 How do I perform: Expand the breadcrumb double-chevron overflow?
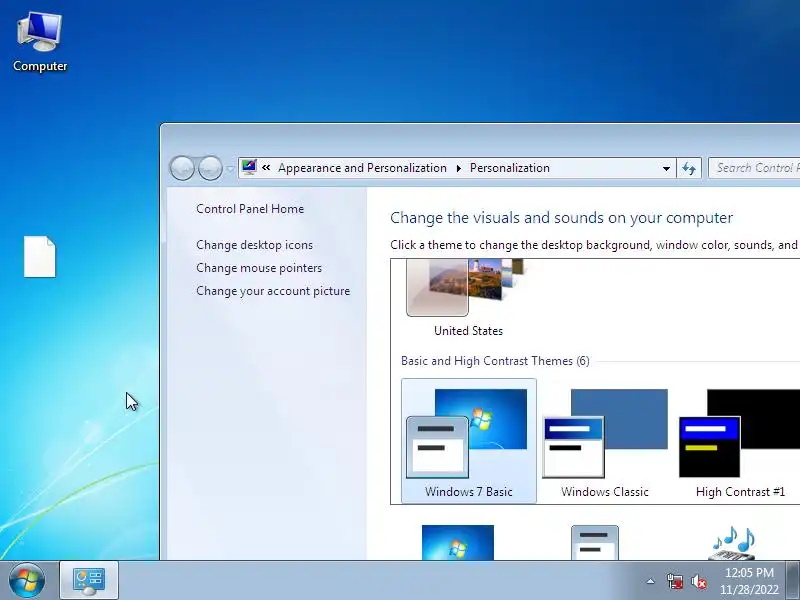[266, 167]
